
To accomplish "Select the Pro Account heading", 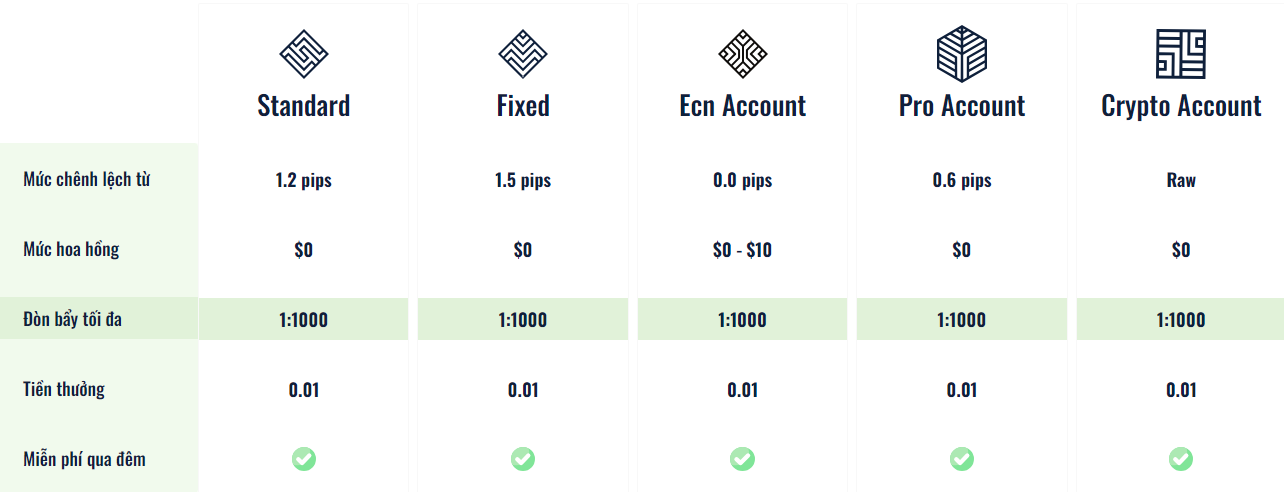I will tap(962, 106).
